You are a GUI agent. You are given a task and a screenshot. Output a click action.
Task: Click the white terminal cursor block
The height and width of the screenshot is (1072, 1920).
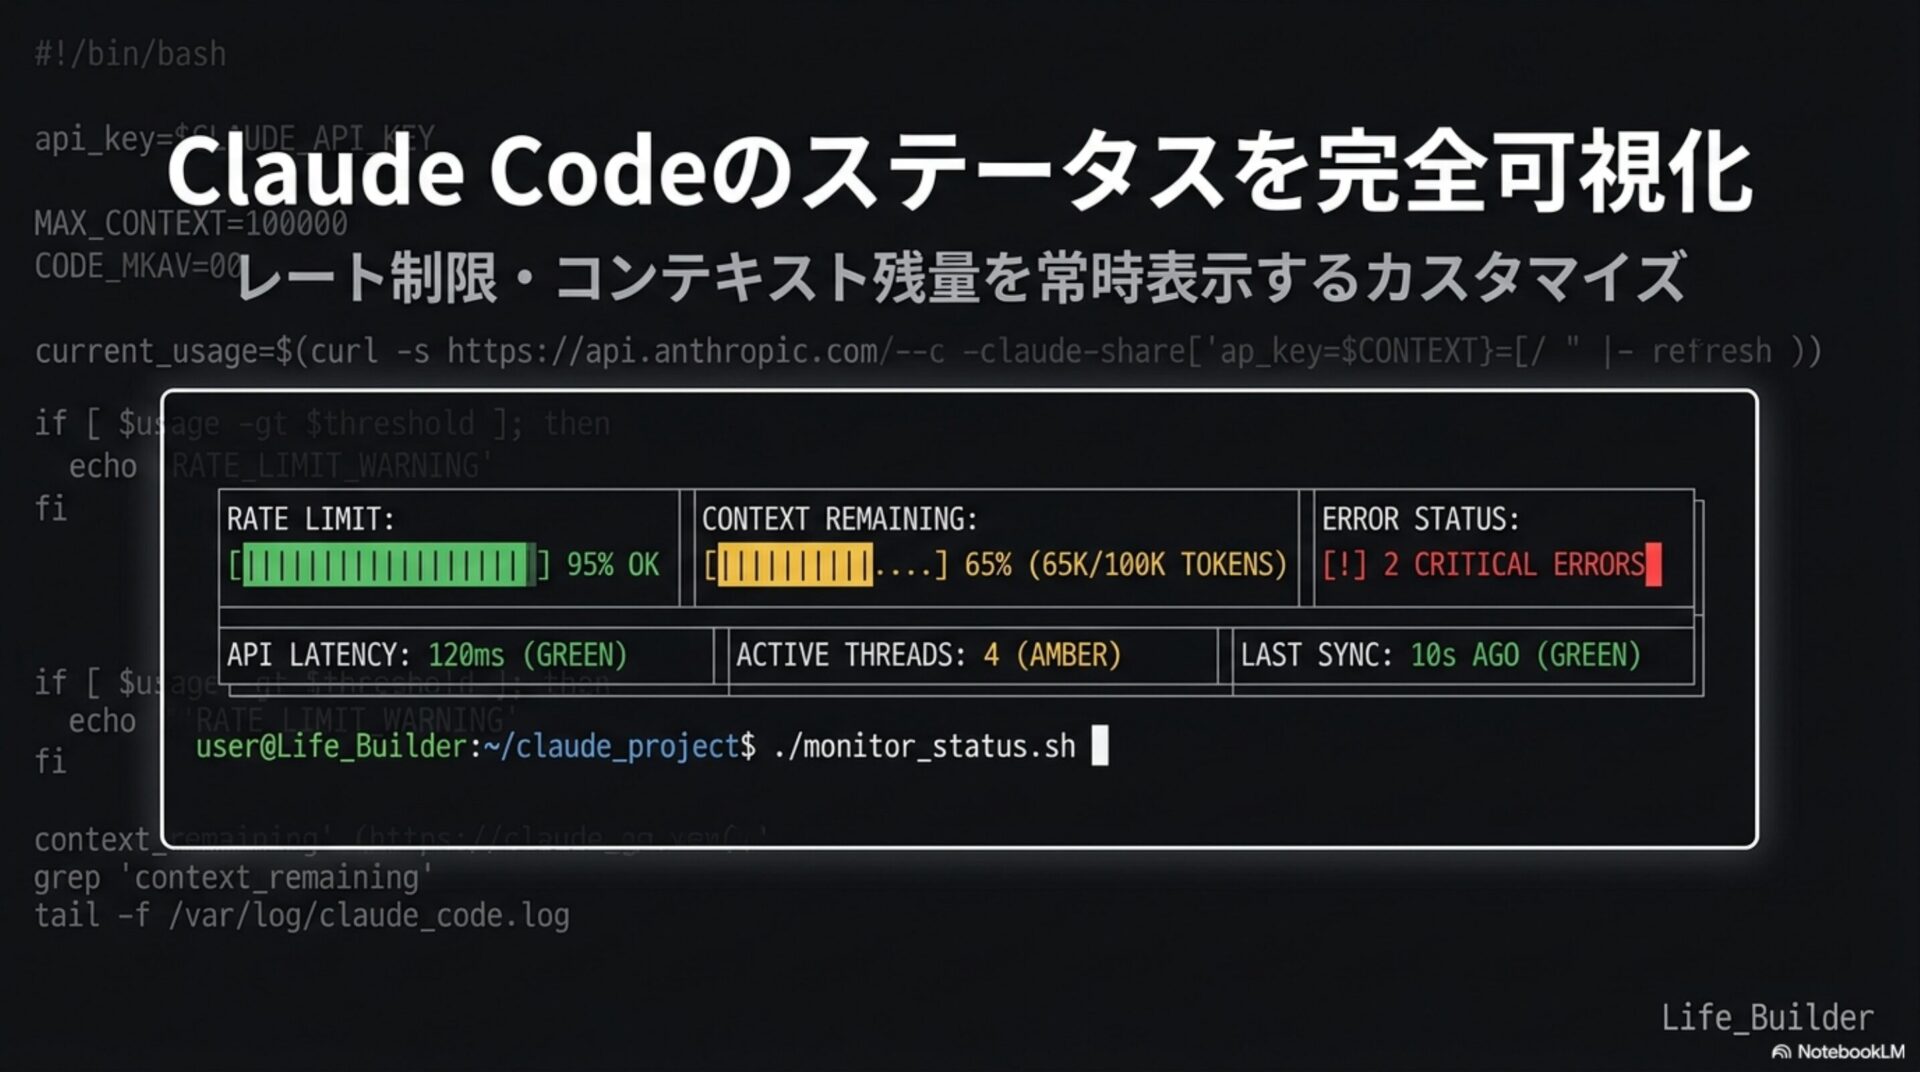pyautogui.click(x=1100, y=746)
